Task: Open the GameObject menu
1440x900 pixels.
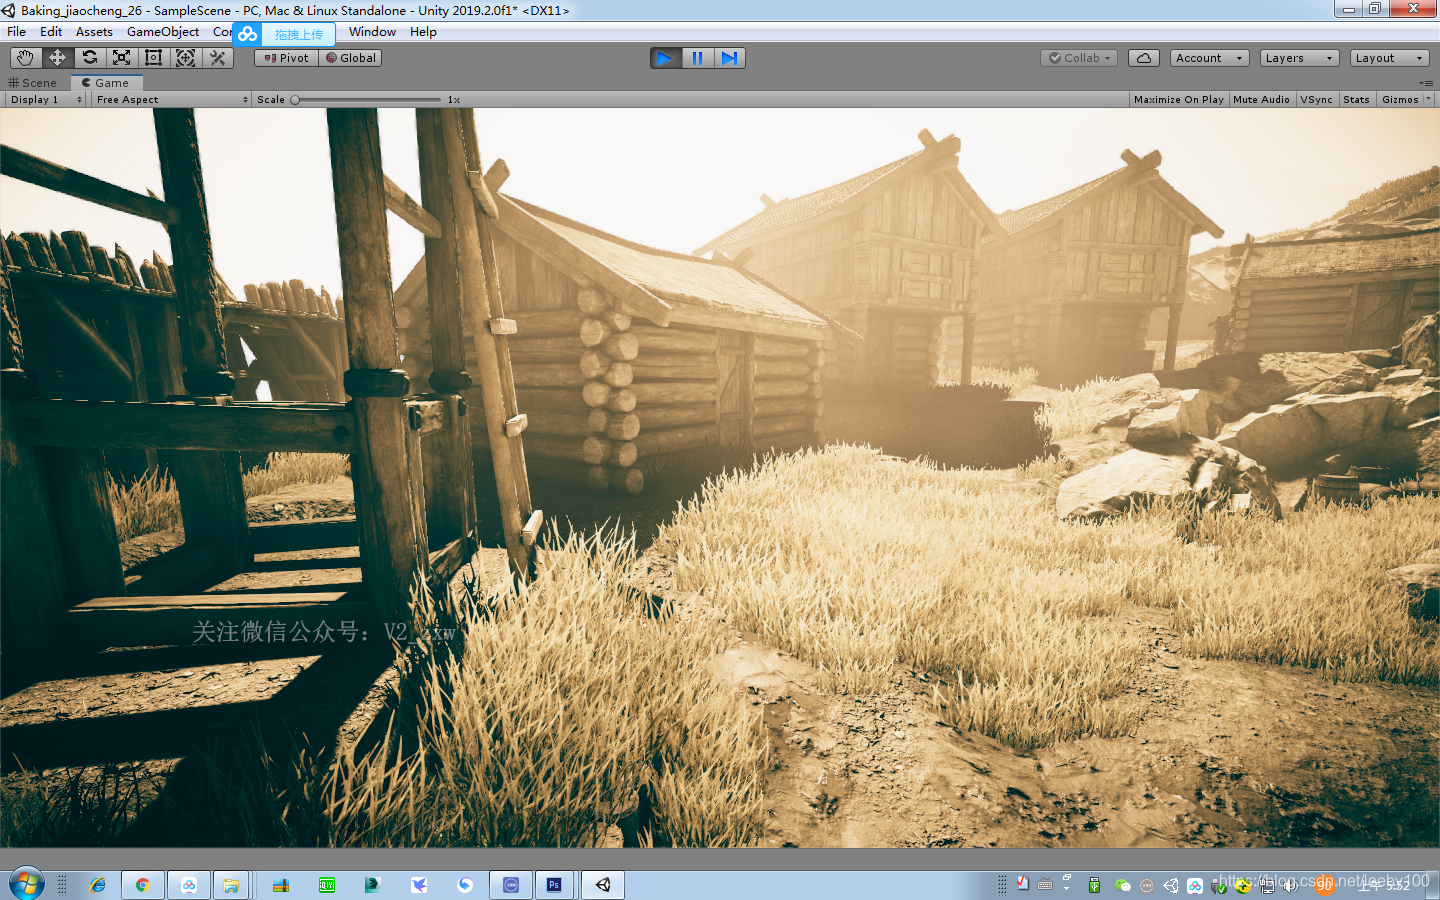Action: point(163,32)
